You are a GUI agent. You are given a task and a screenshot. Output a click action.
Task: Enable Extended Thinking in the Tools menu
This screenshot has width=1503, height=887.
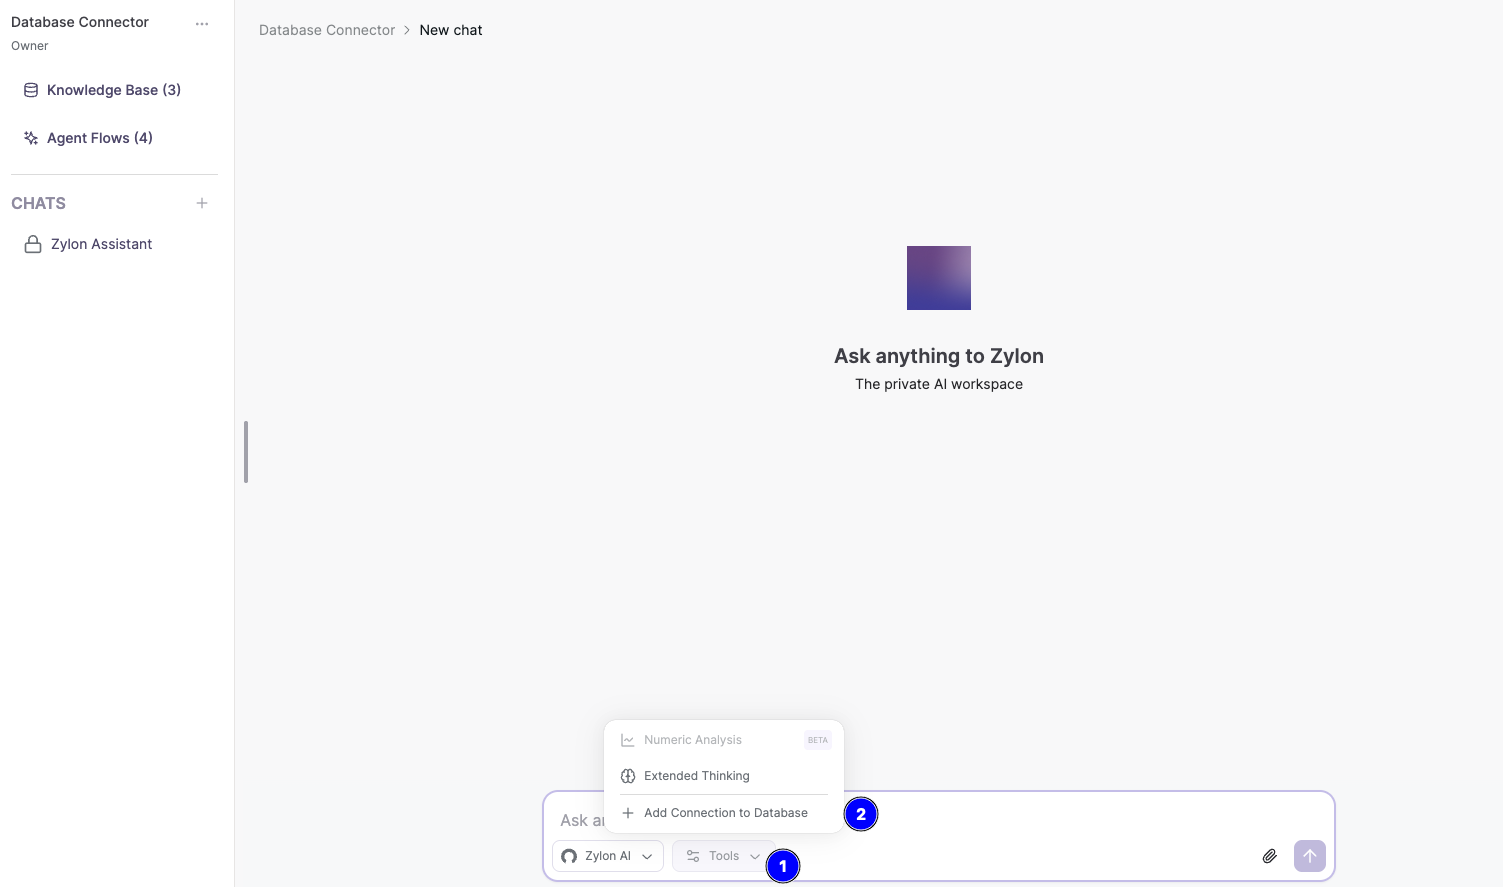(x=697, y=776)
